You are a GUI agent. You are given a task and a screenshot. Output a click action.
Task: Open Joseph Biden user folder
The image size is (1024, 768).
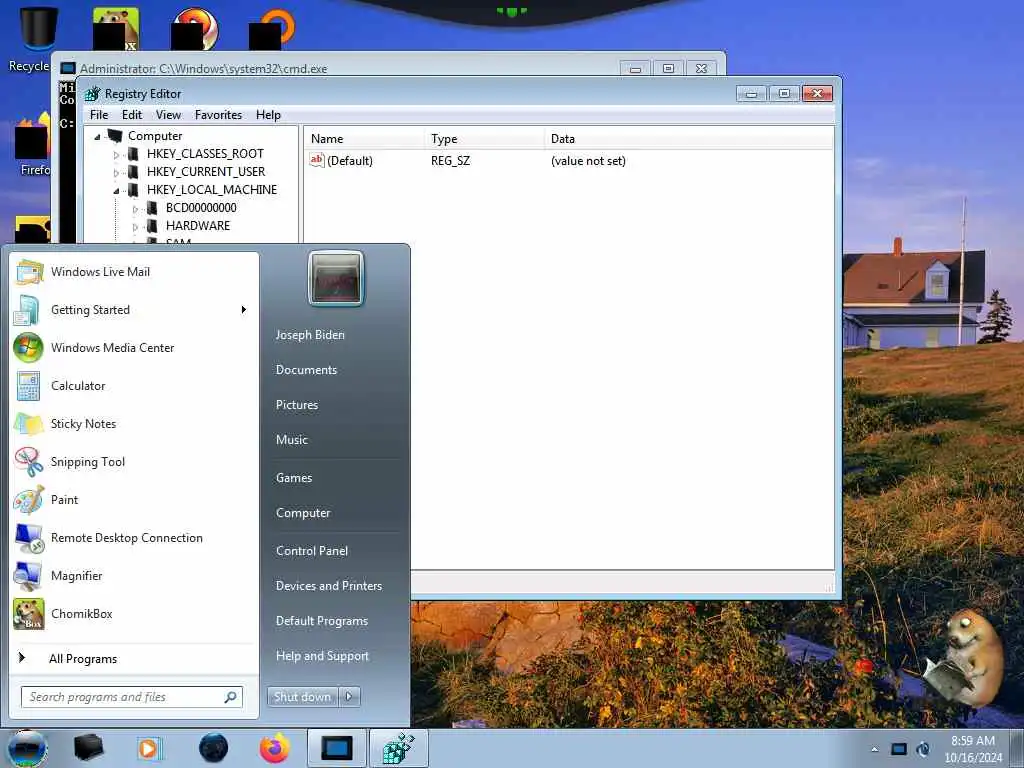coord(310,334)
